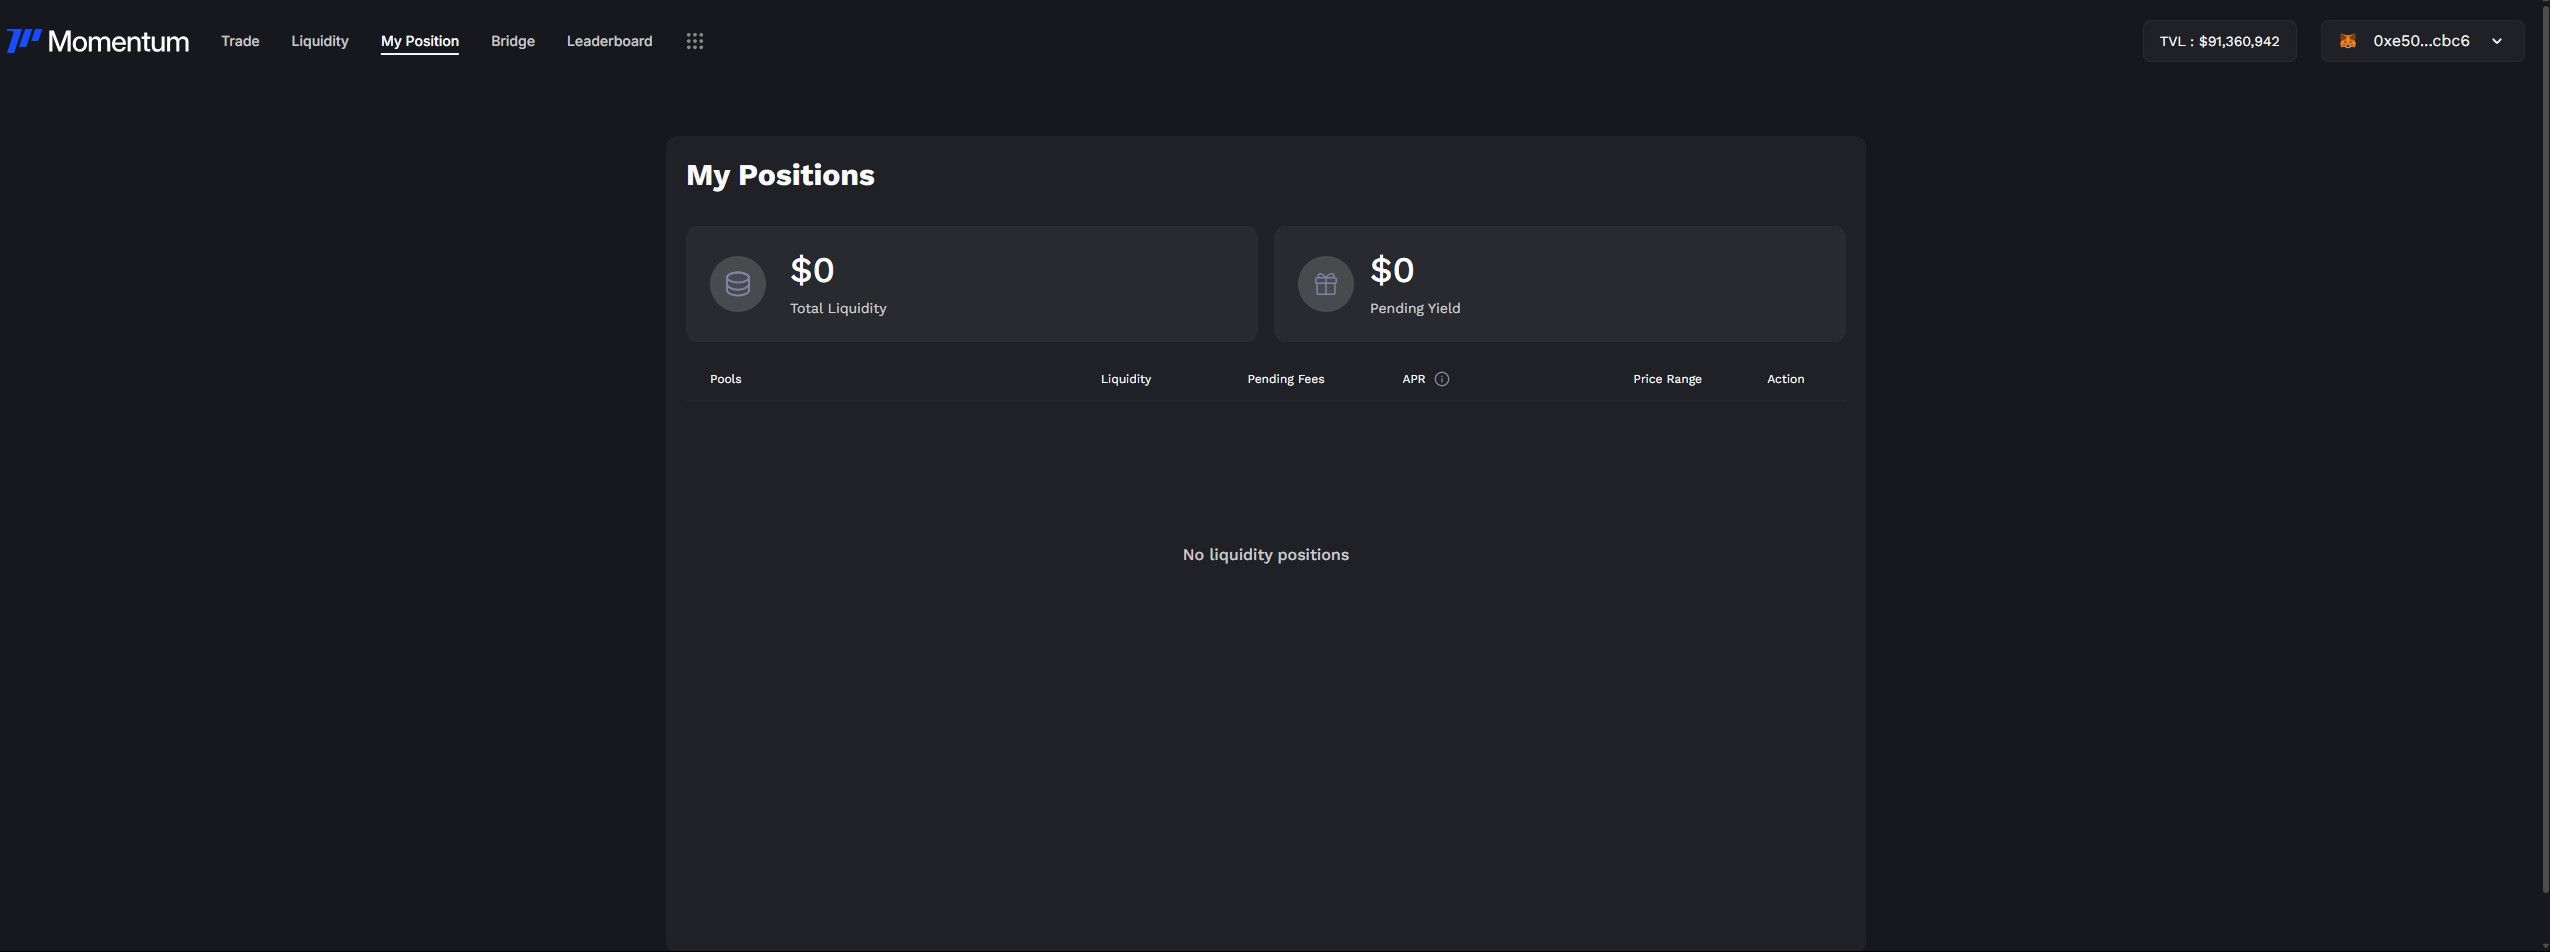The width and height of the screenshot is (2550, 952).
Task: Click the TVL value badge
Action: [2218, 41]
